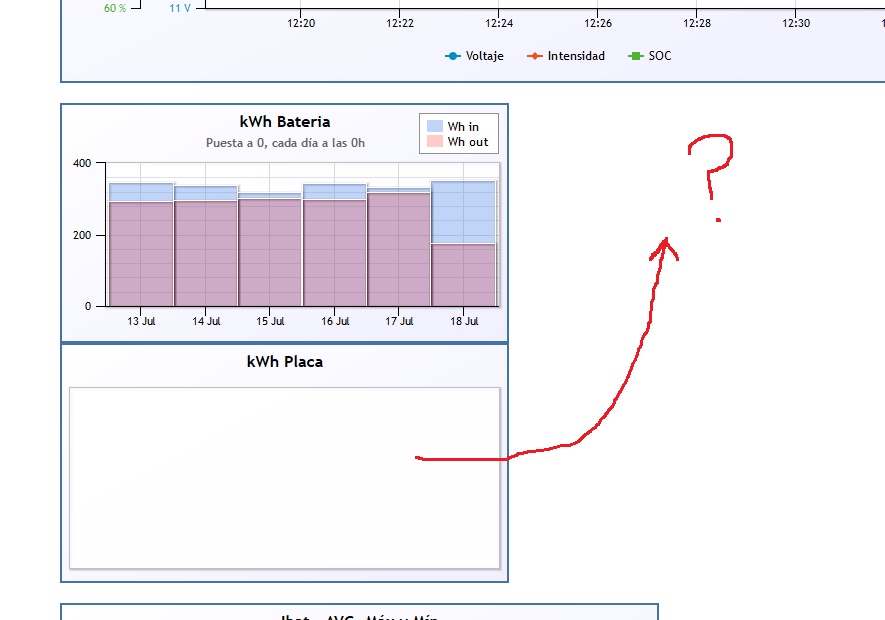Click the 60 % SOC axis label

pyautogui.click(x=115, y=8)
